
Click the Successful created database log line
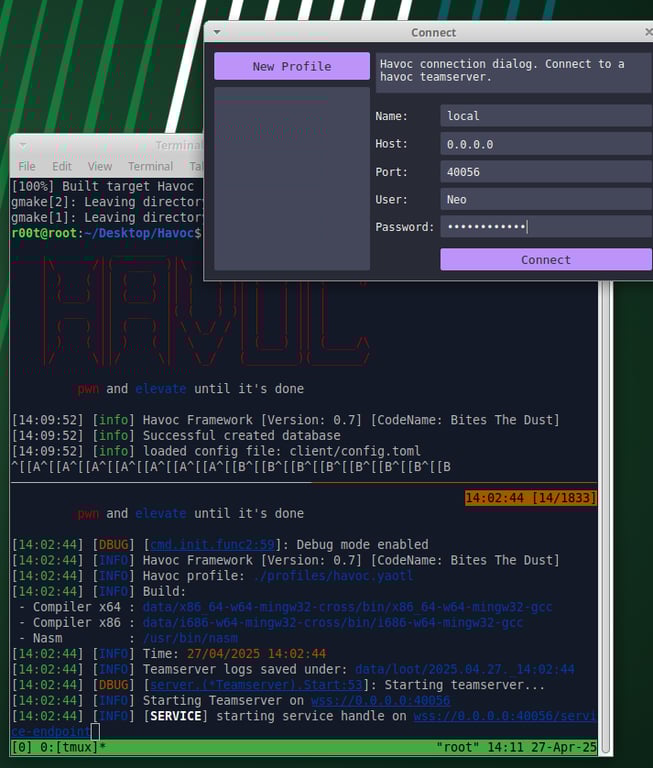(242, 435)
